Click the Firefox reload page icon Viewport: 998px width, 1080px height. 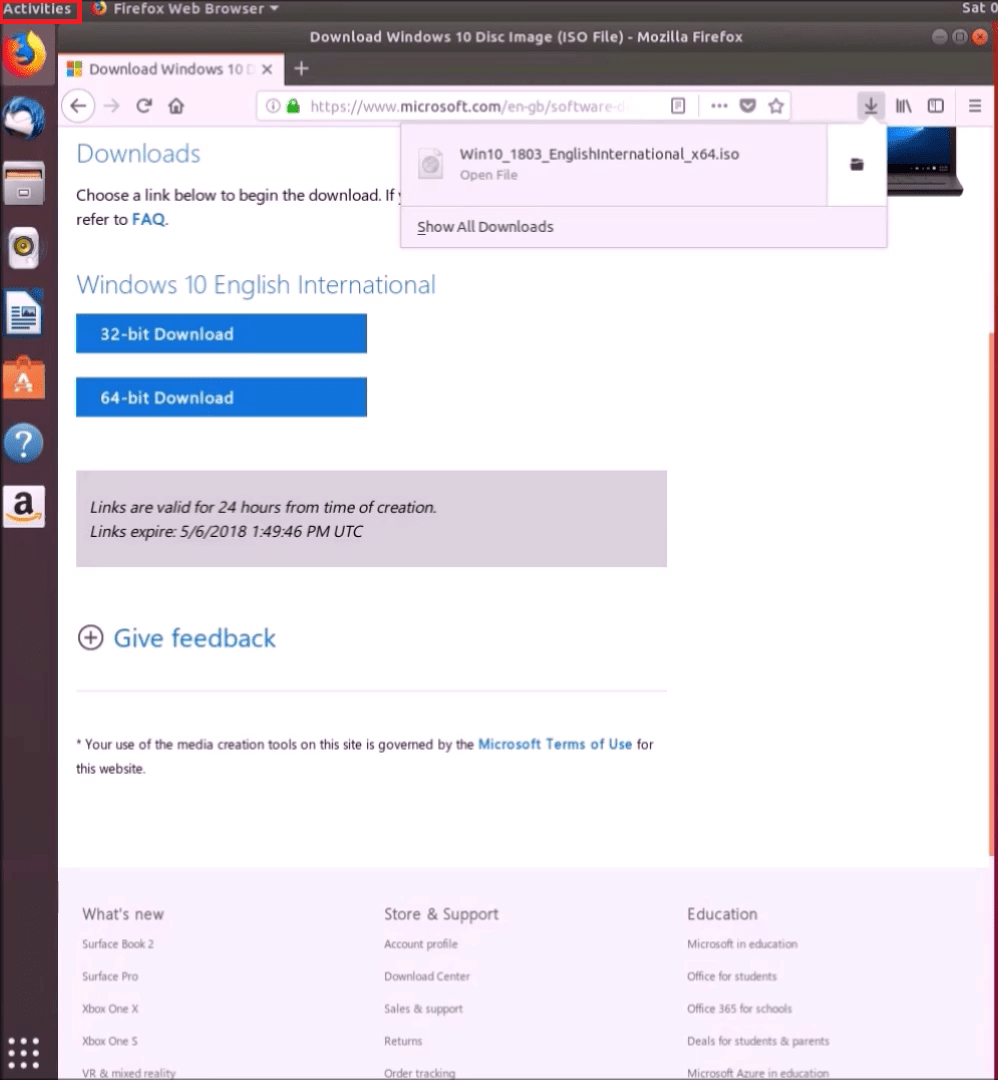144,106
